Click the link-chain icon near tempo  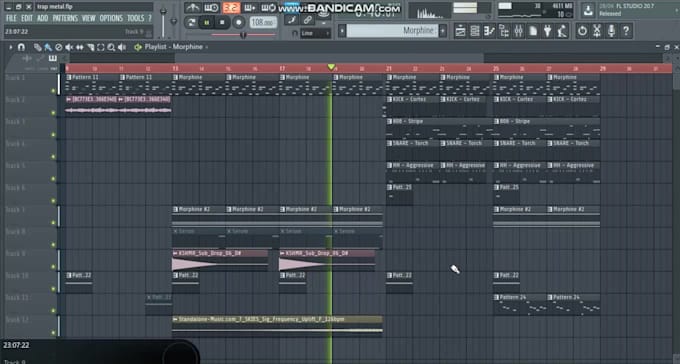coord(307,20)
